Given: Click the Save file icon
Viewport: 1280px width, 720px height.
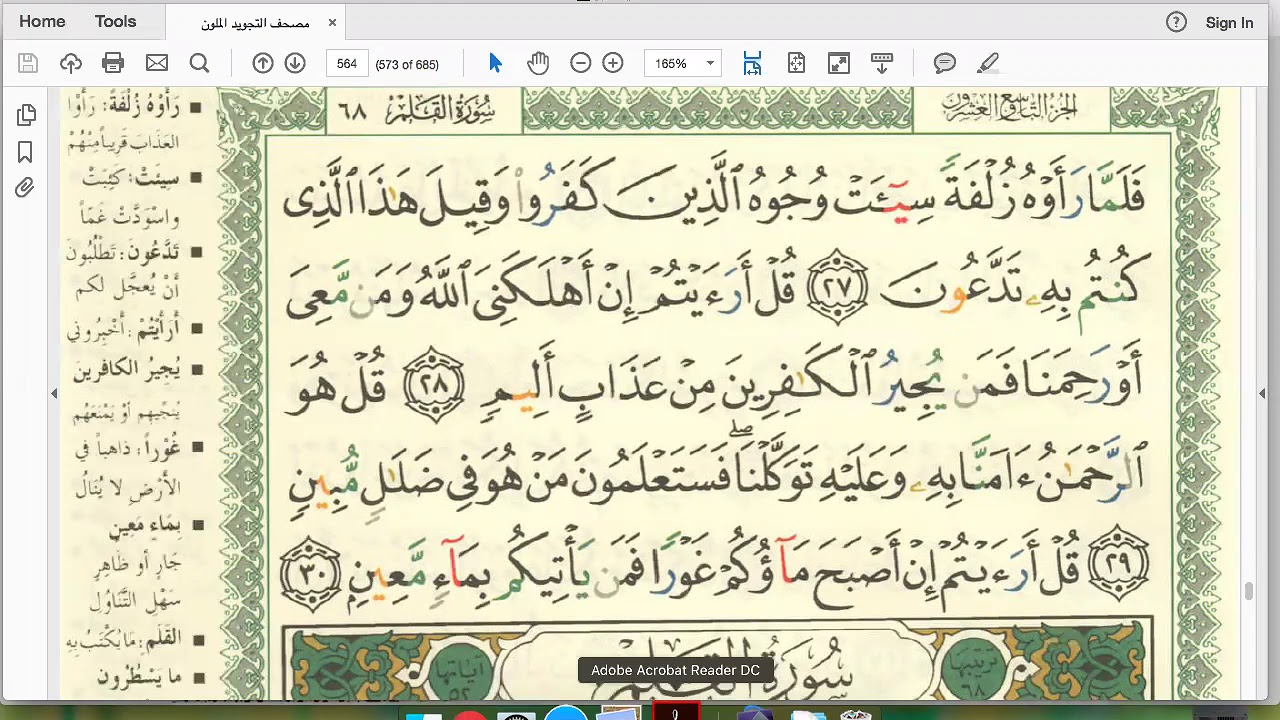Looking at the screenshot, I should click(28, 63).
